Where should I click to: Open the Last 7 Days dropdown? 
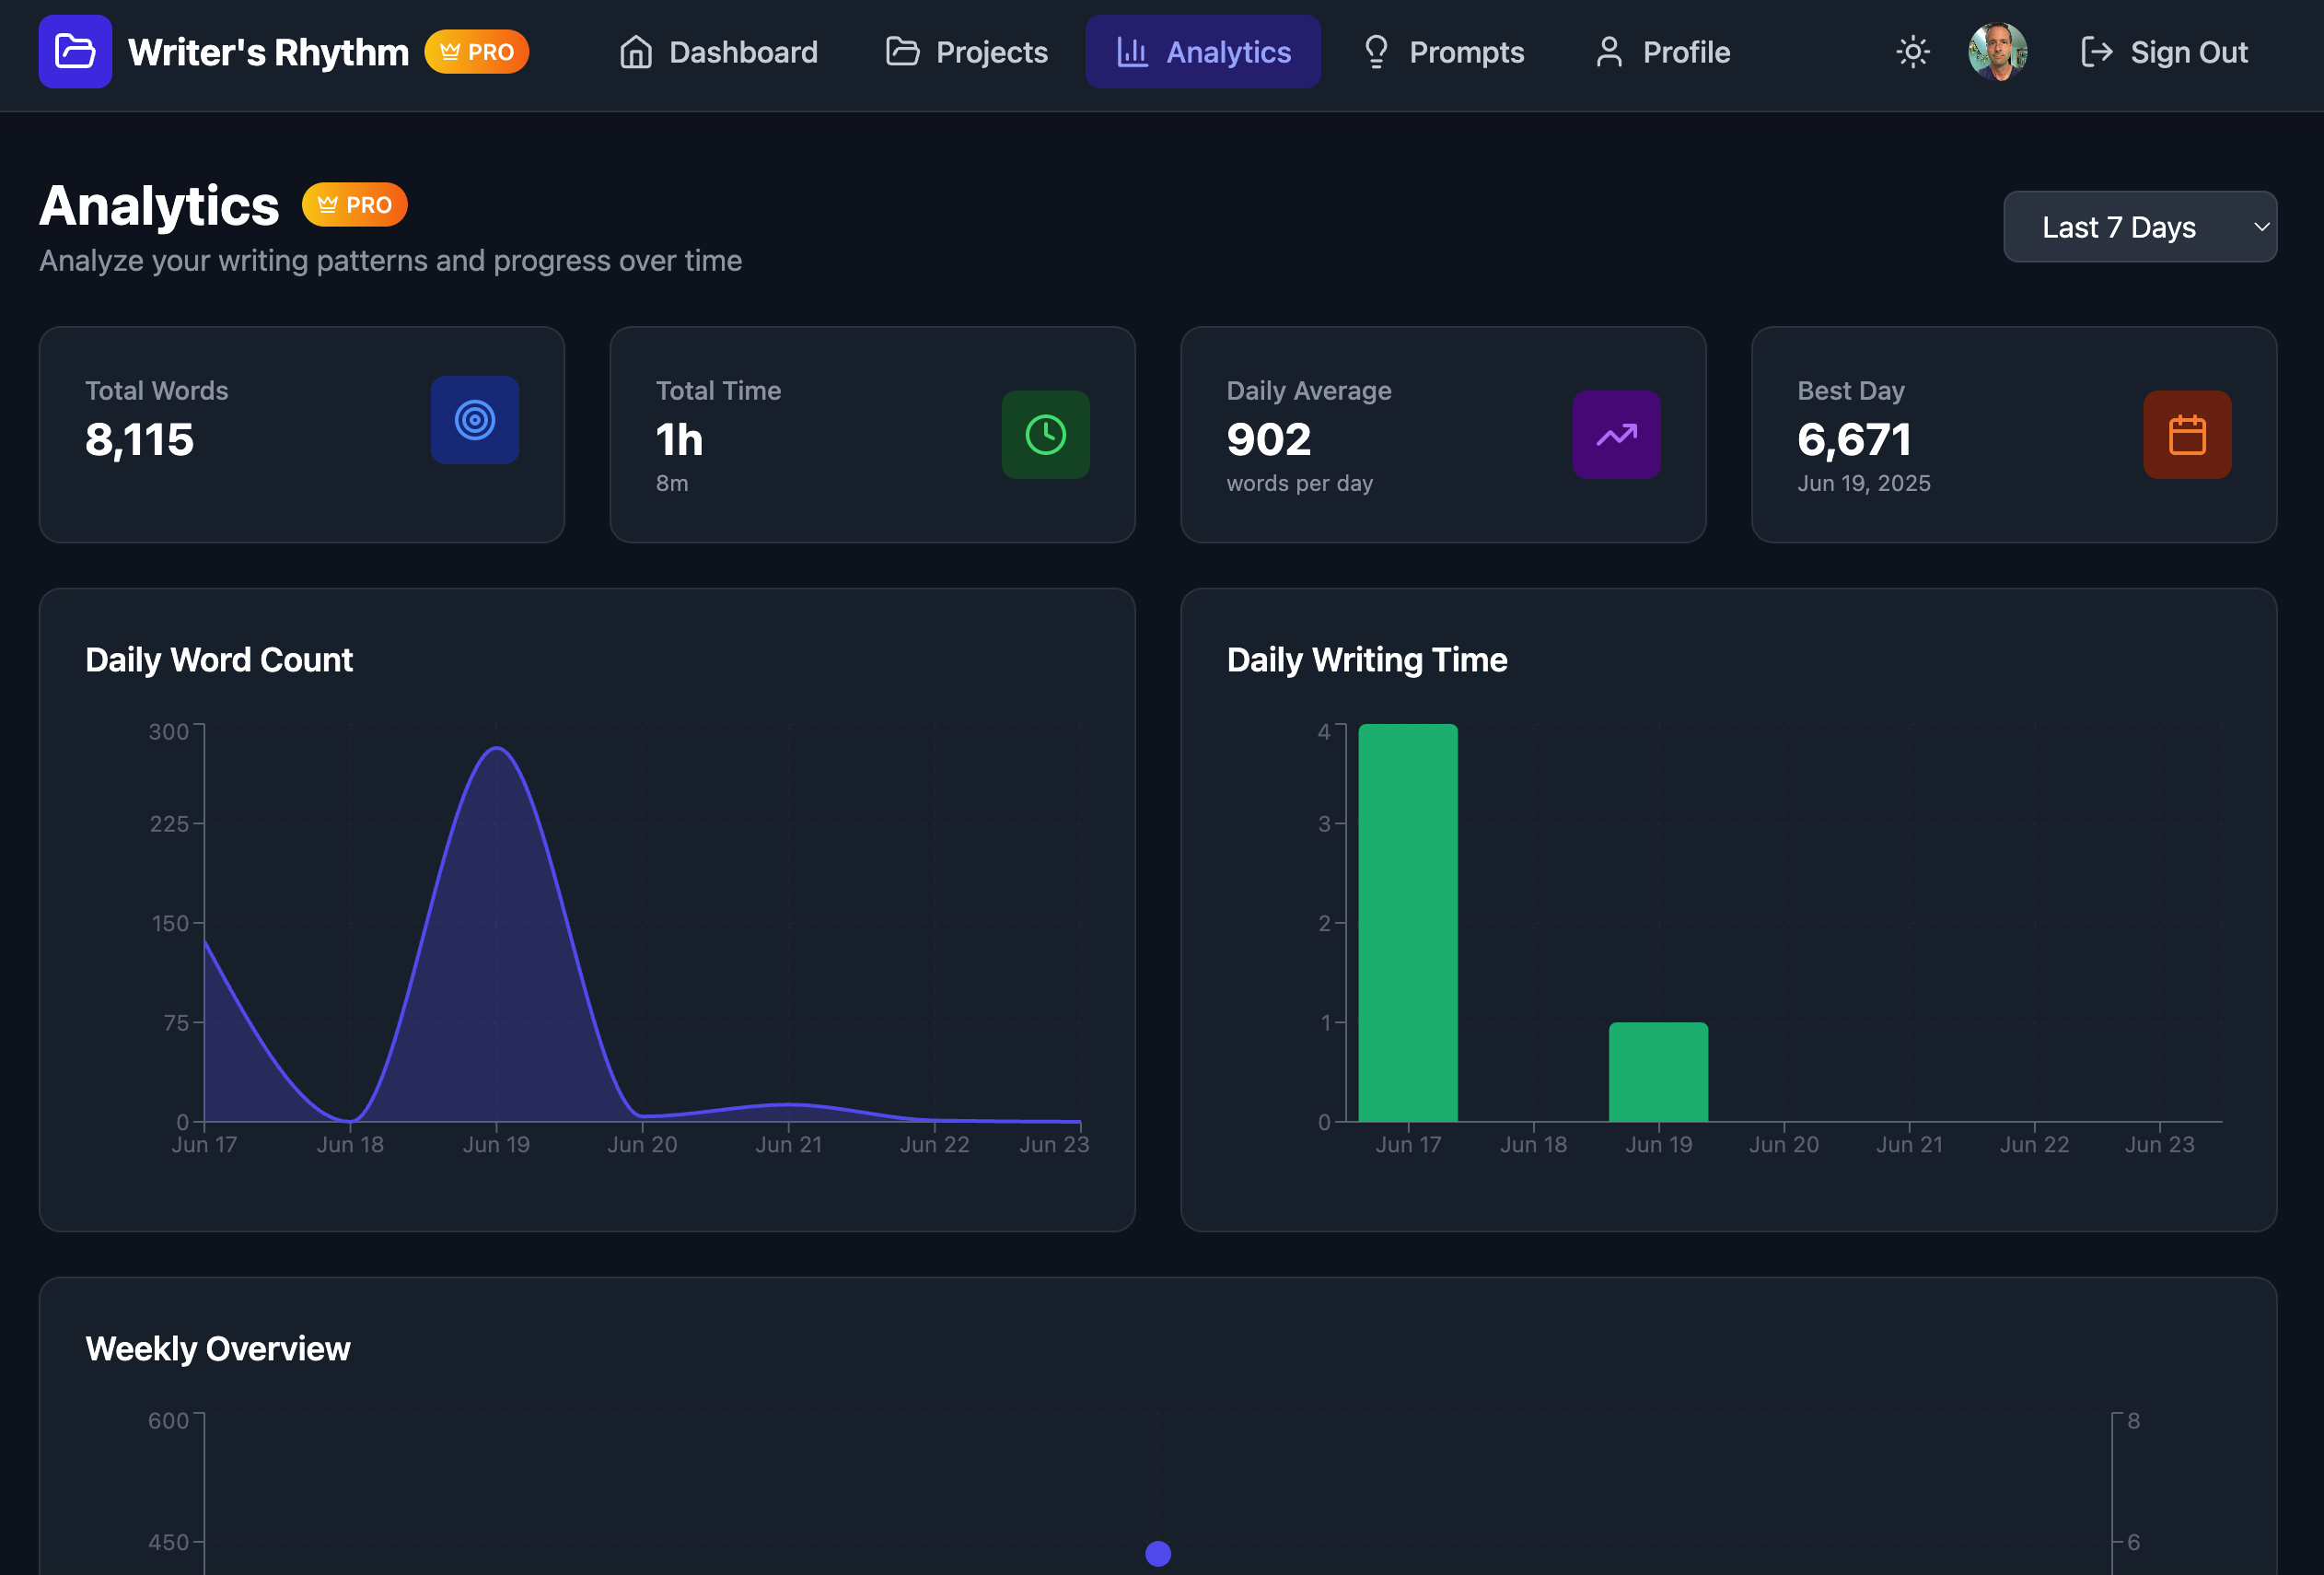pyautogui.click(x=2139, y=227)
